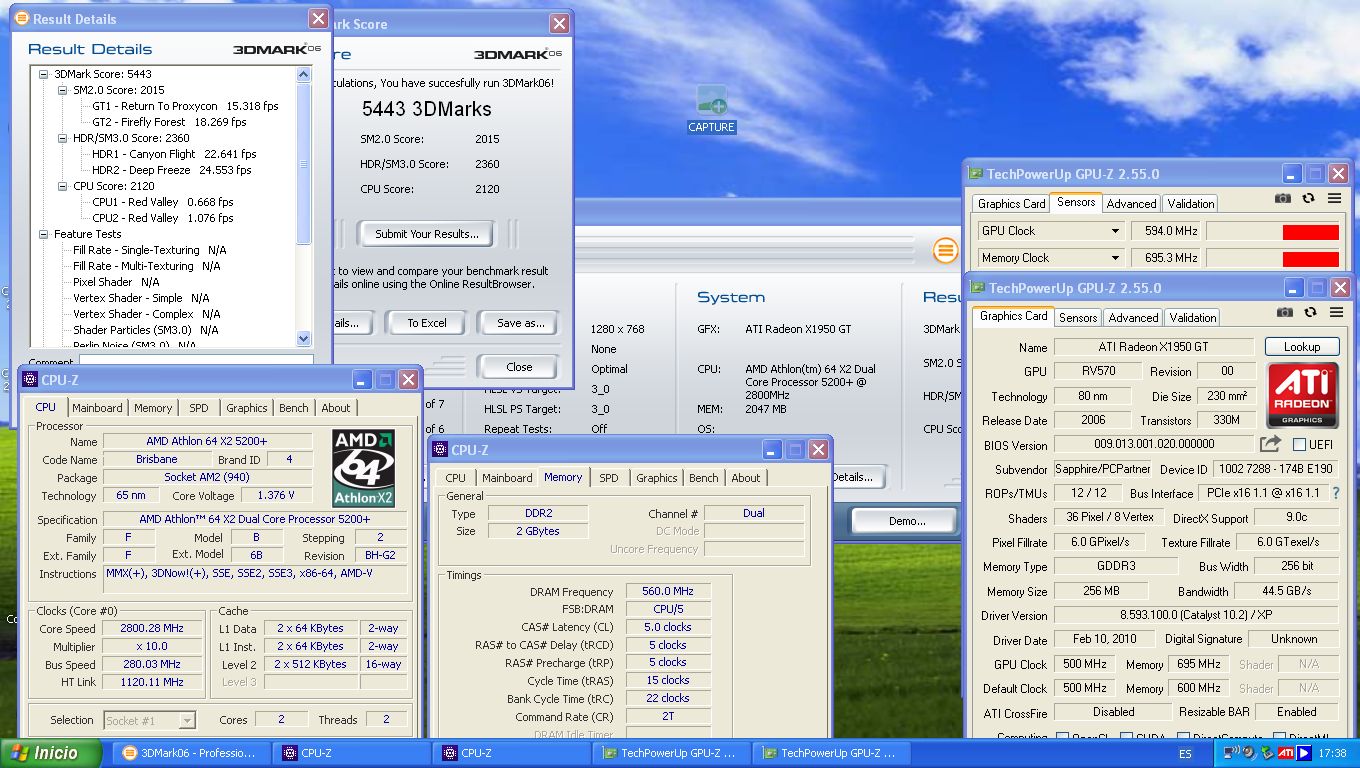Click the To Excel button

coord(427,323)
